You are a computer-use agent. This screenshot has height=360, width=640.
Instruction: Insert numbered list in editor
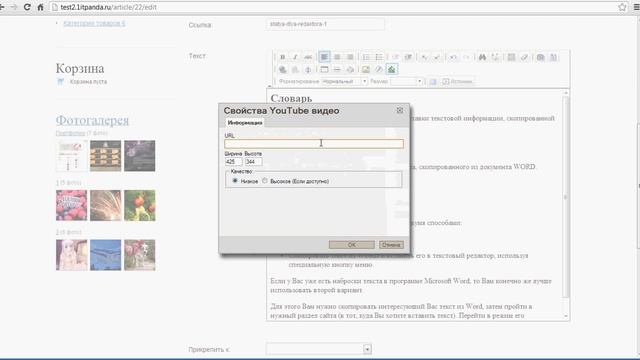tap(366, 57)
